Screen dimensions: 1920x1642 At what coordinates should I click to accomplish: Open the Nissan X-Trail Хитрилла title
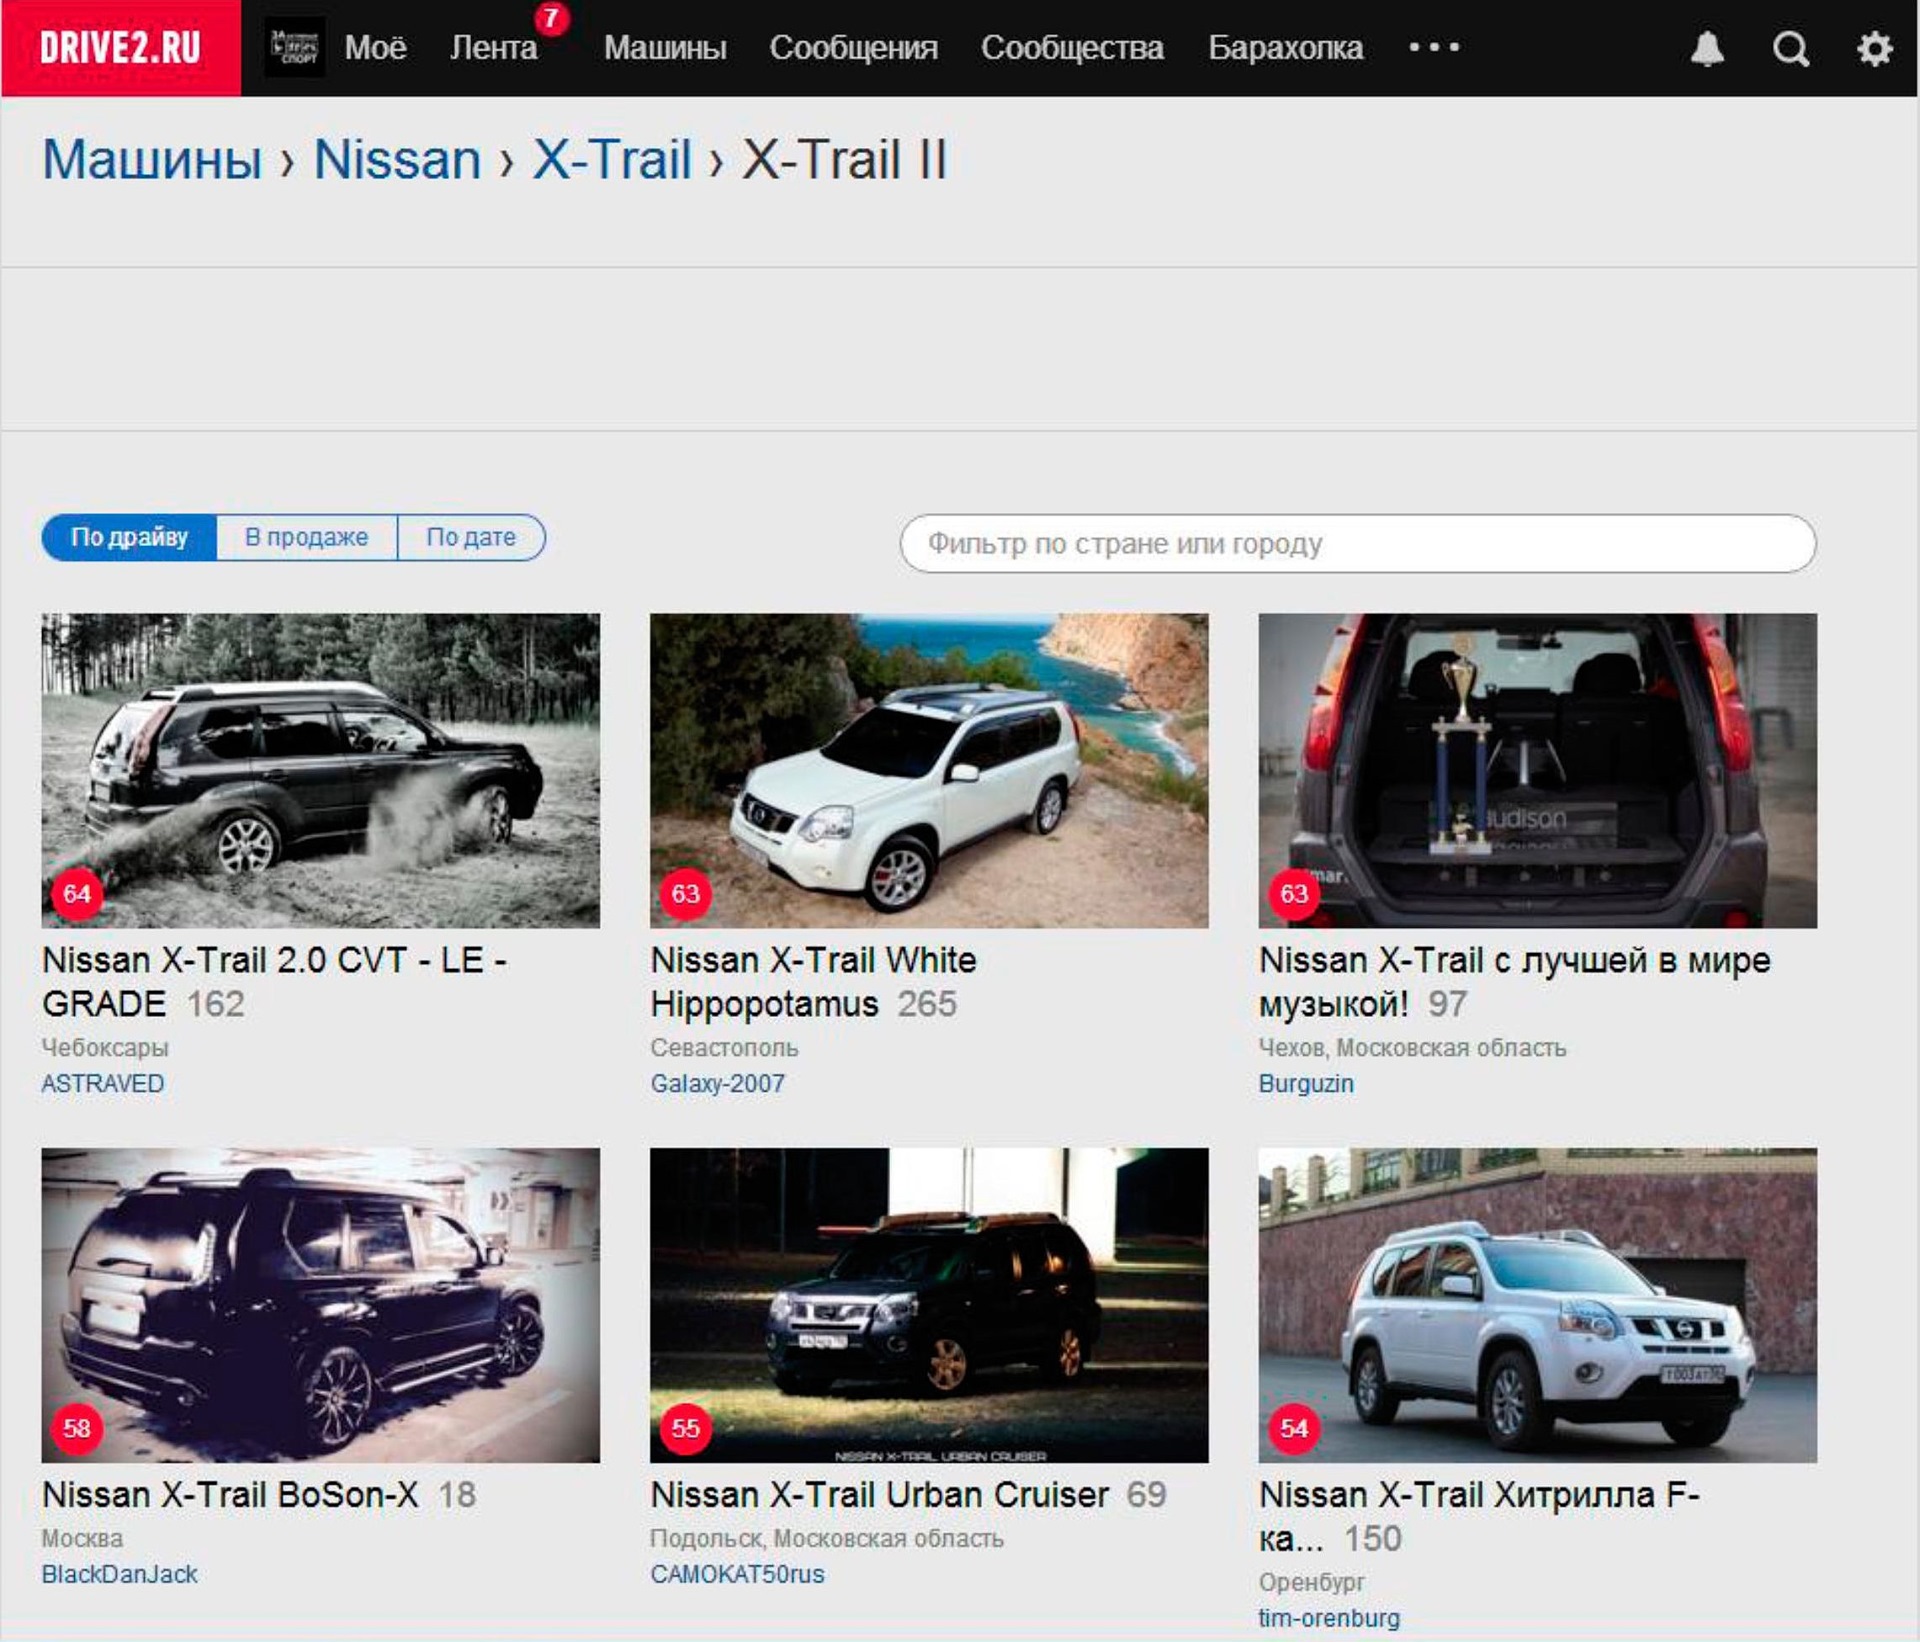(1479, 1516)
